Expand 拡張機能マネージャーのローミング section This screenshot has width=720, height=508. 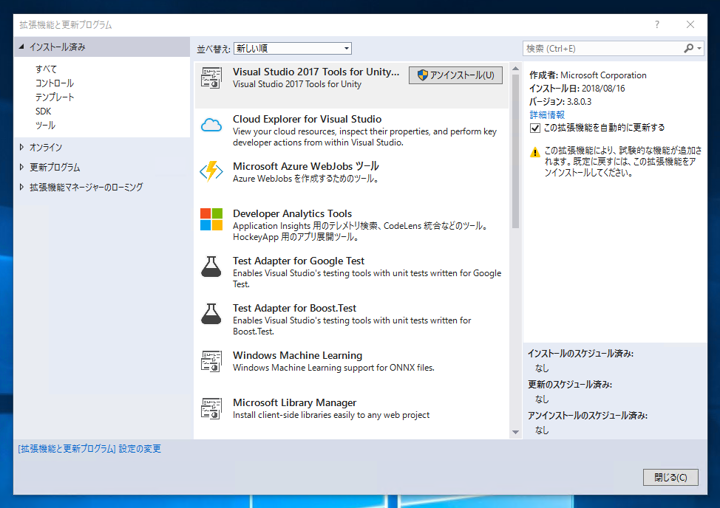(x=22, y=187)
